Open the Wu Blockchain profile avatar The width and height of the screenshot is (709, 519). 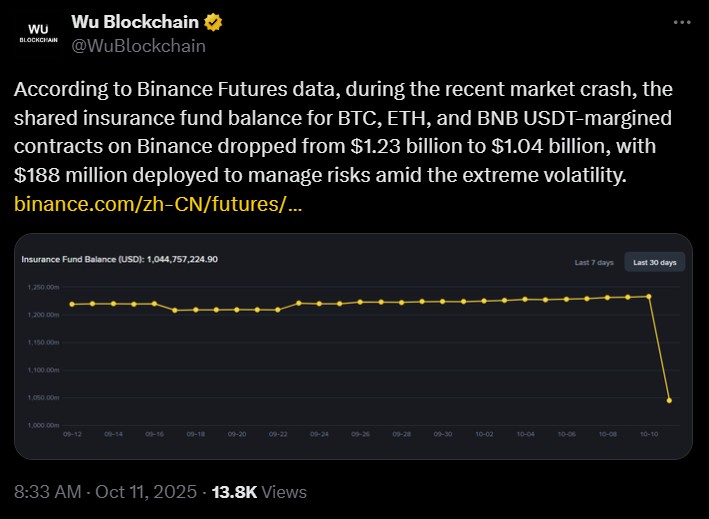(x=40, y=33)
